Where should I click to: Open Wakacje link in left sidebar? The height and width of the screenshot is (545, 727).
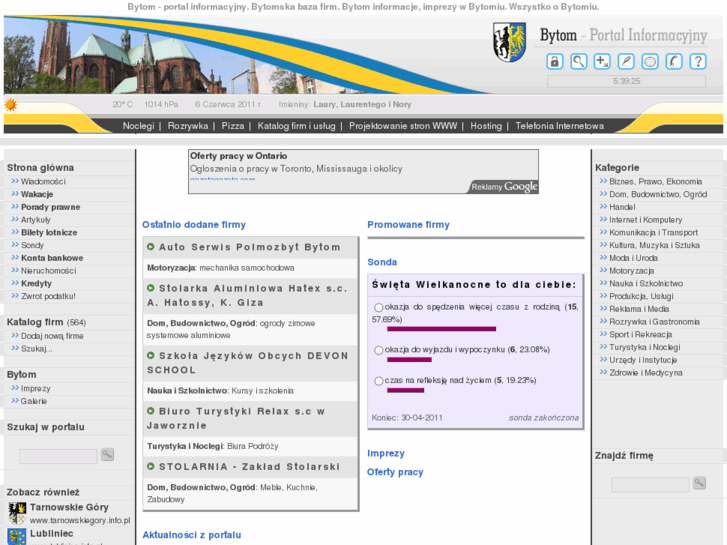click(x=37, y=194)
